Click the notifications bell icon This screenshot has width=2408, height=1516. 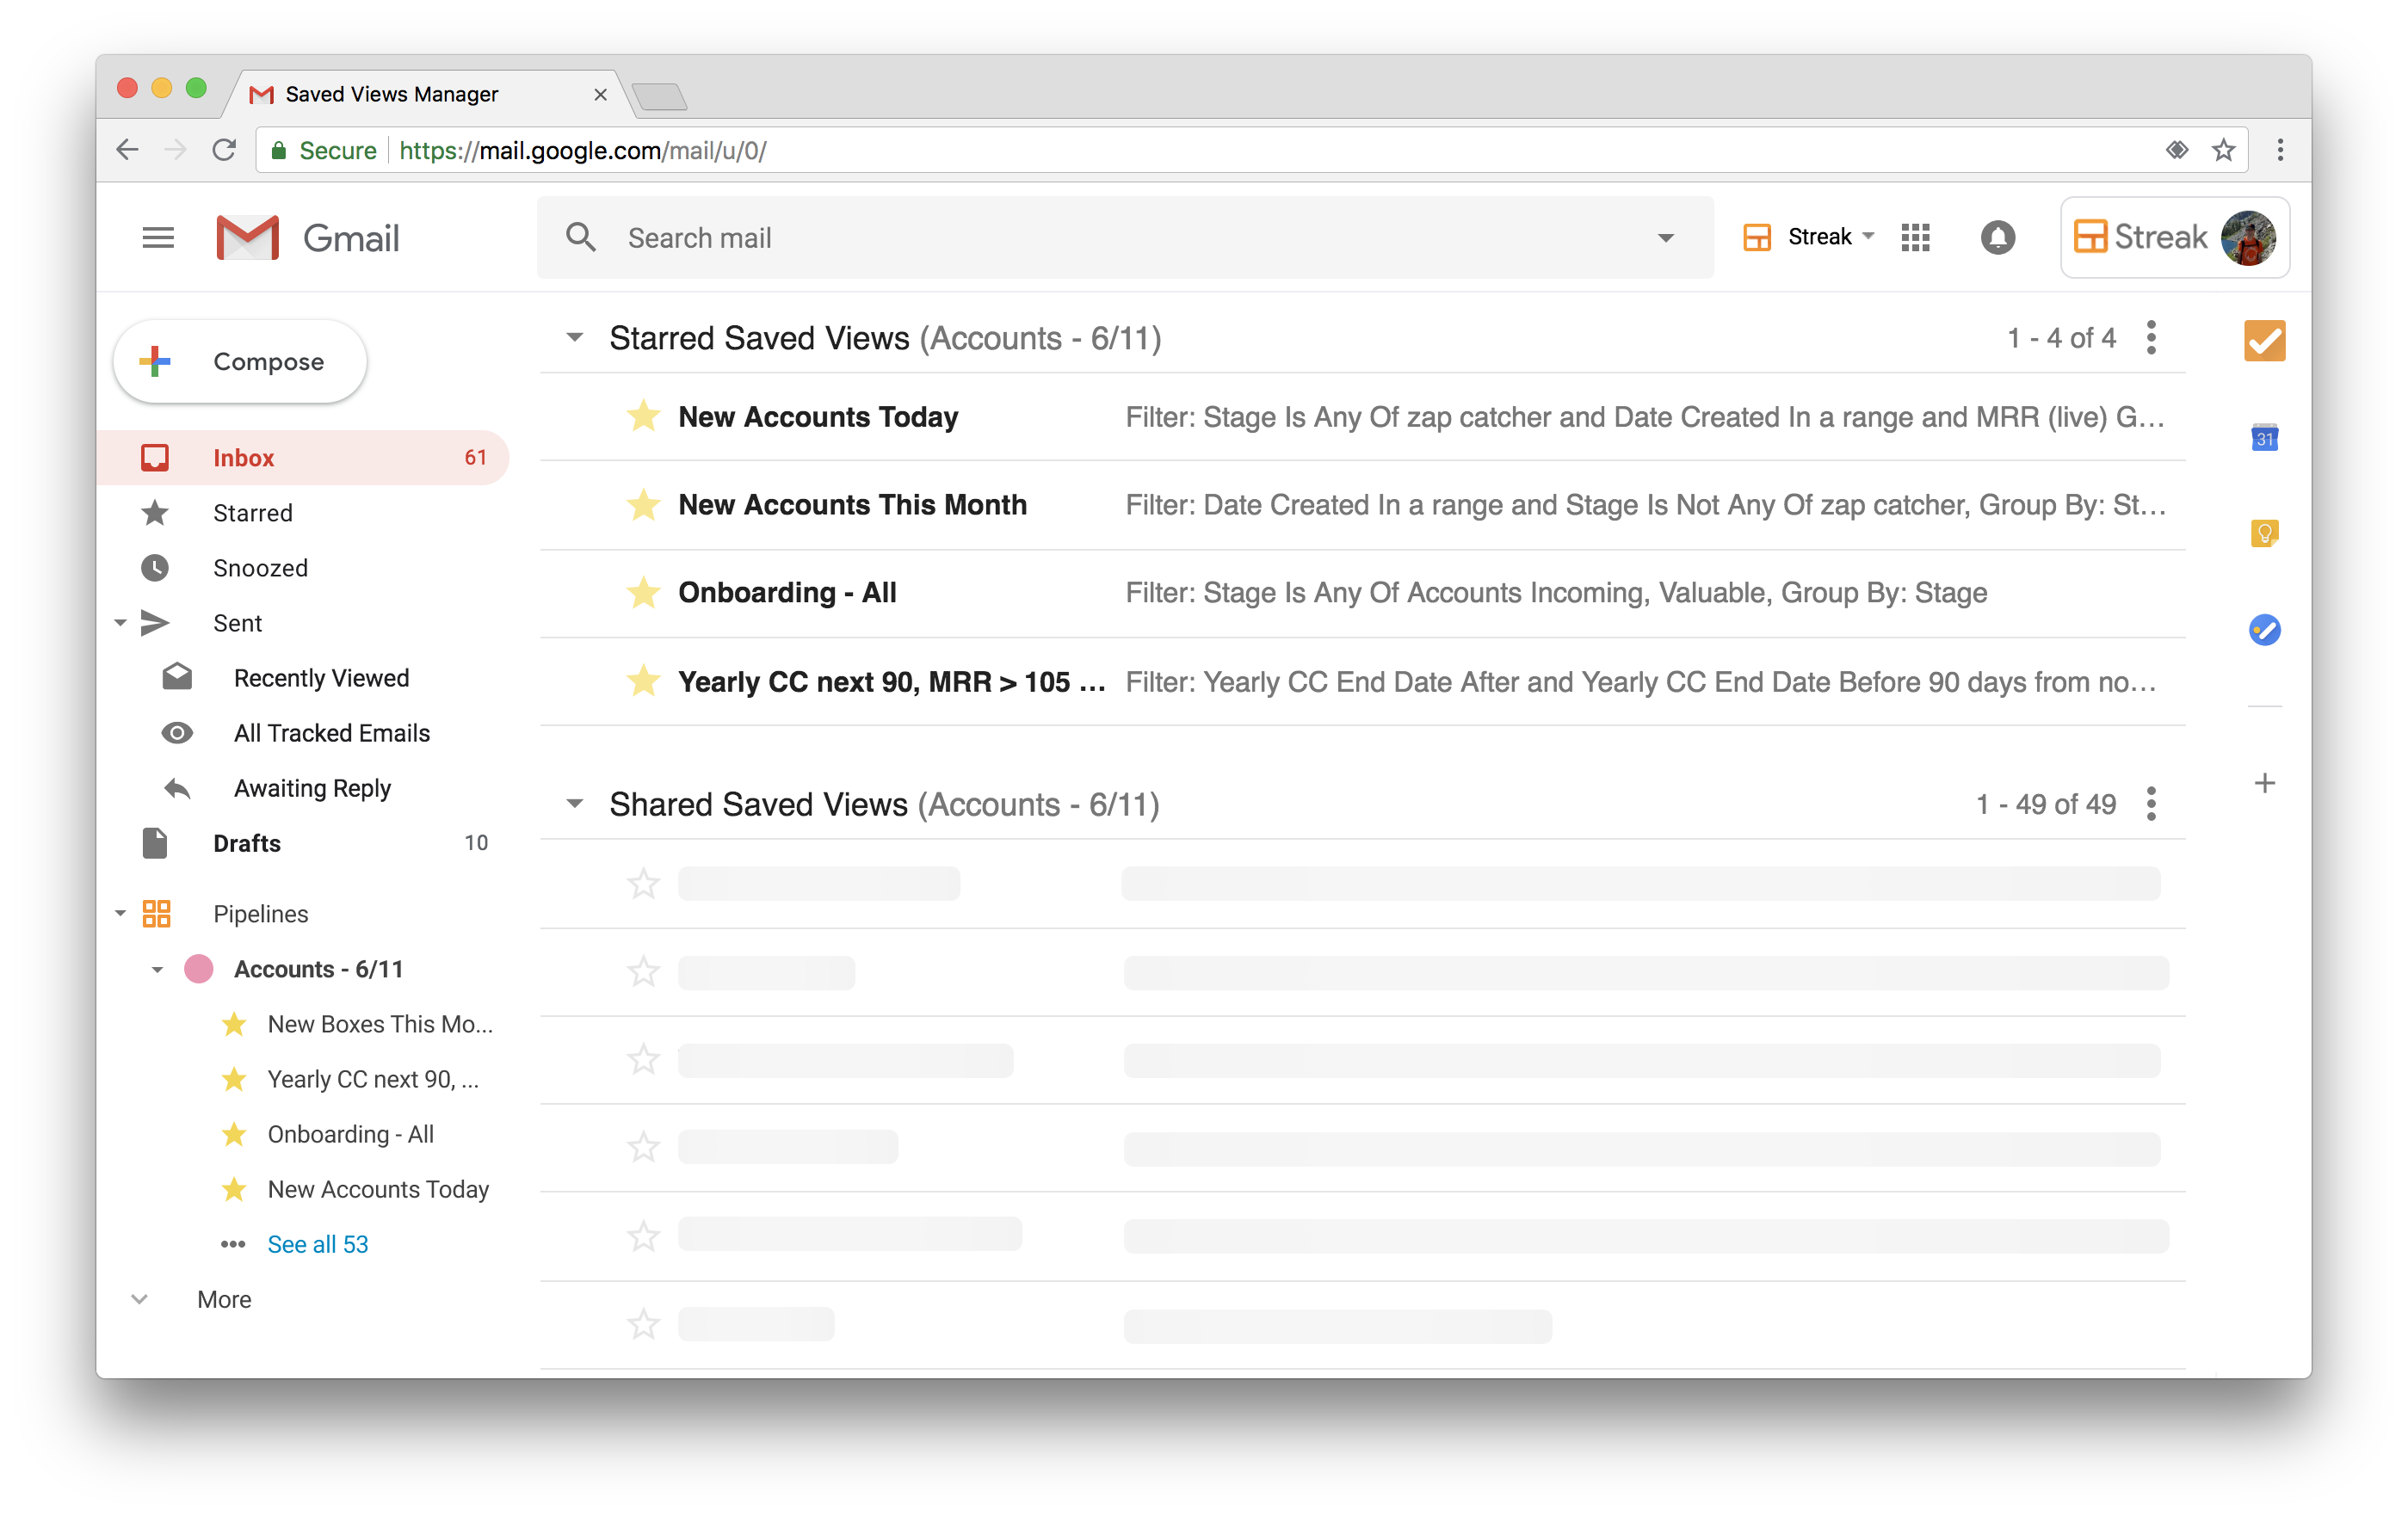1997,237
